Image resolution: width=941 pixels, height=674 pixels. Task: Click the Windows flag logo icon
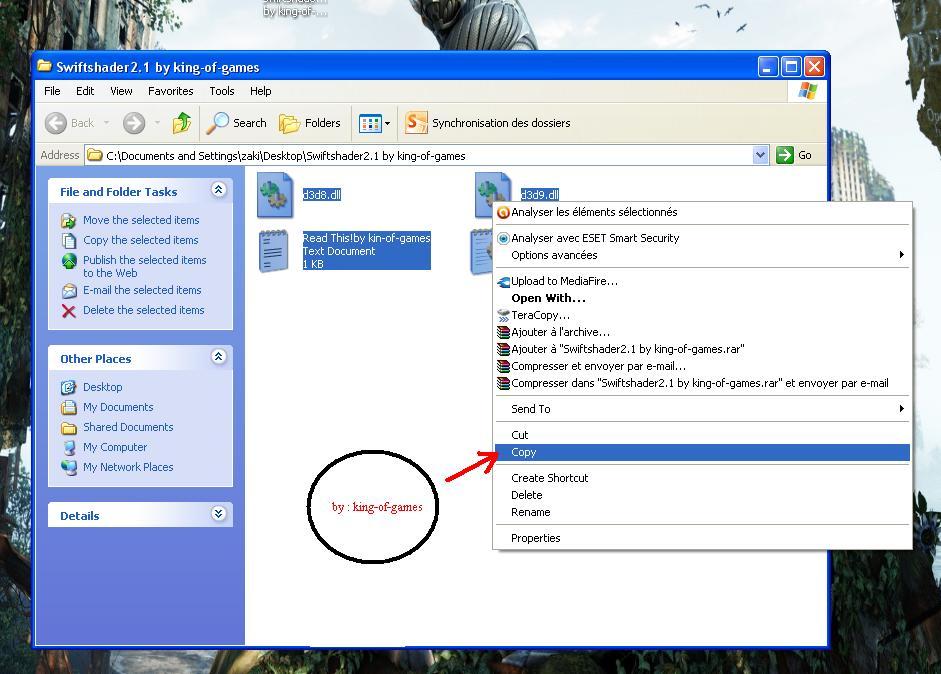pos(808,91)
